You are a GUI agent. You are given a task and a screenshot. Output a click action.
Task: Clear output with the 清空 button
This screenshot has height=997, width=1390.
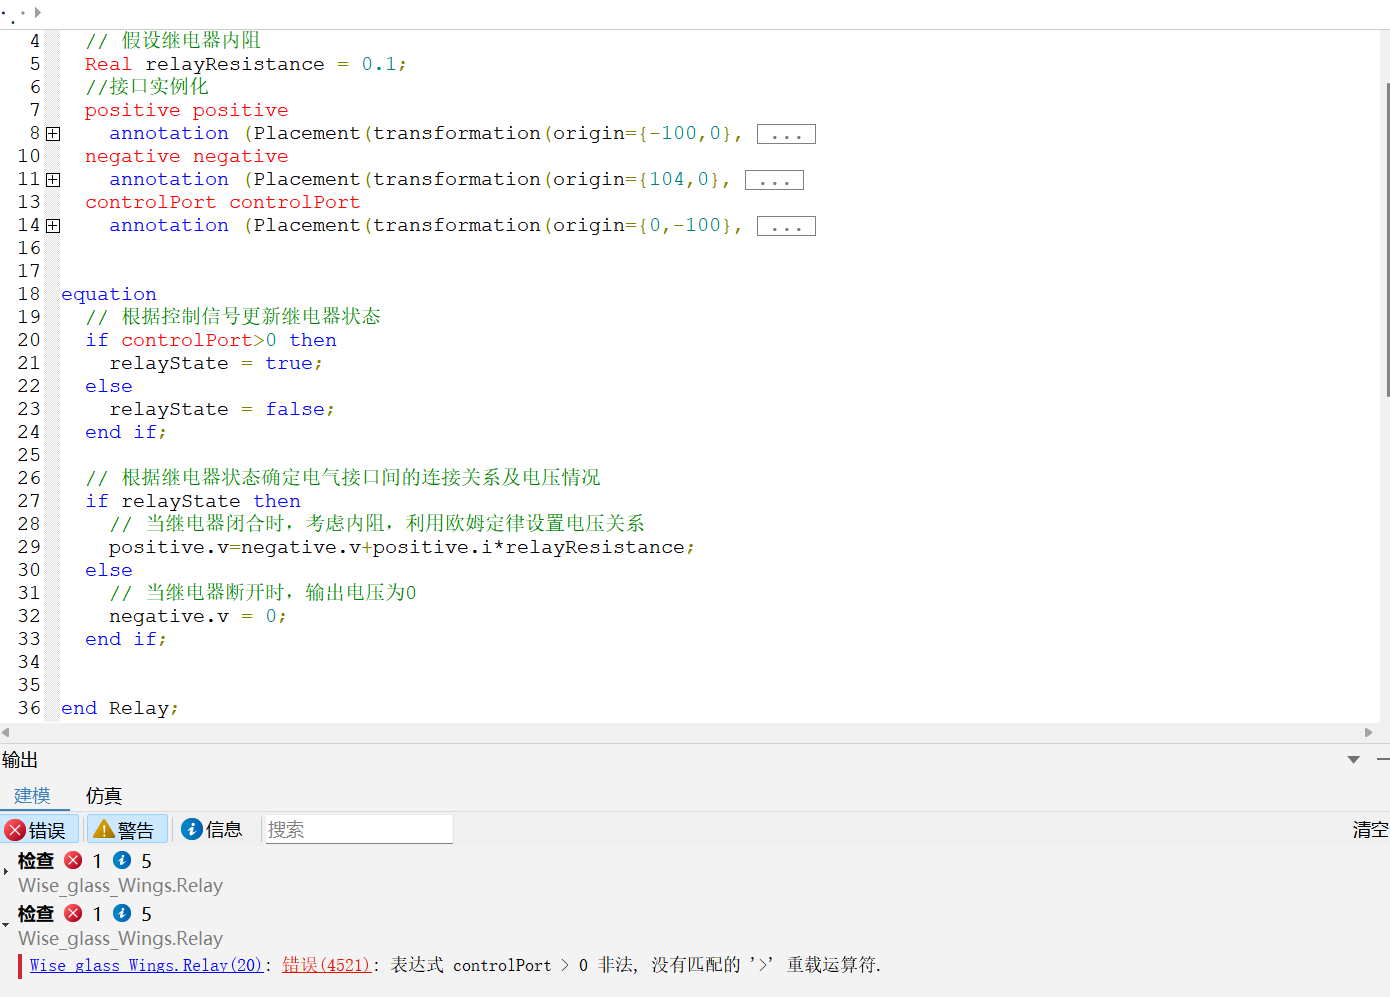1370,829
